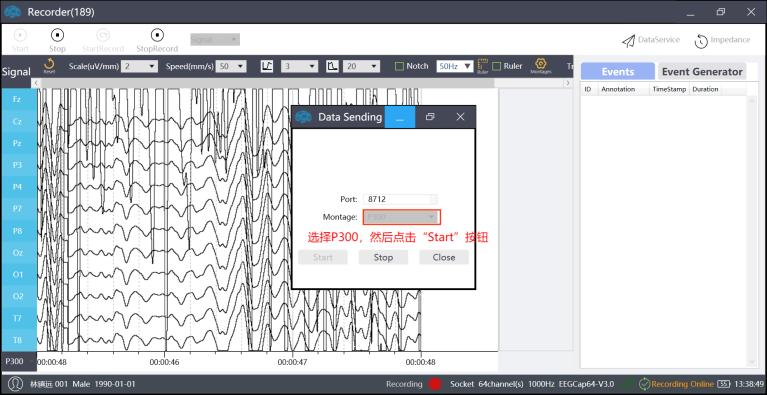Click the Stop button in Data Sending

coord(383,257)
